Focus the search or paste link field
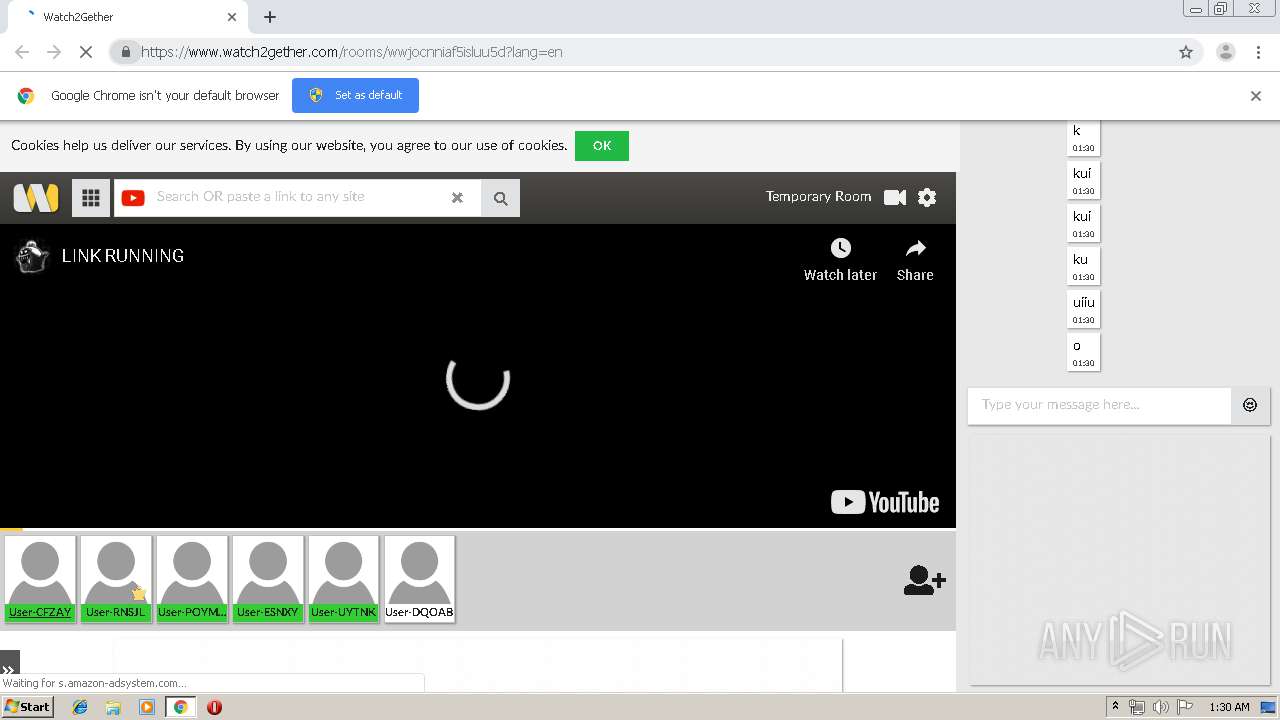 (x=300, y=198)
